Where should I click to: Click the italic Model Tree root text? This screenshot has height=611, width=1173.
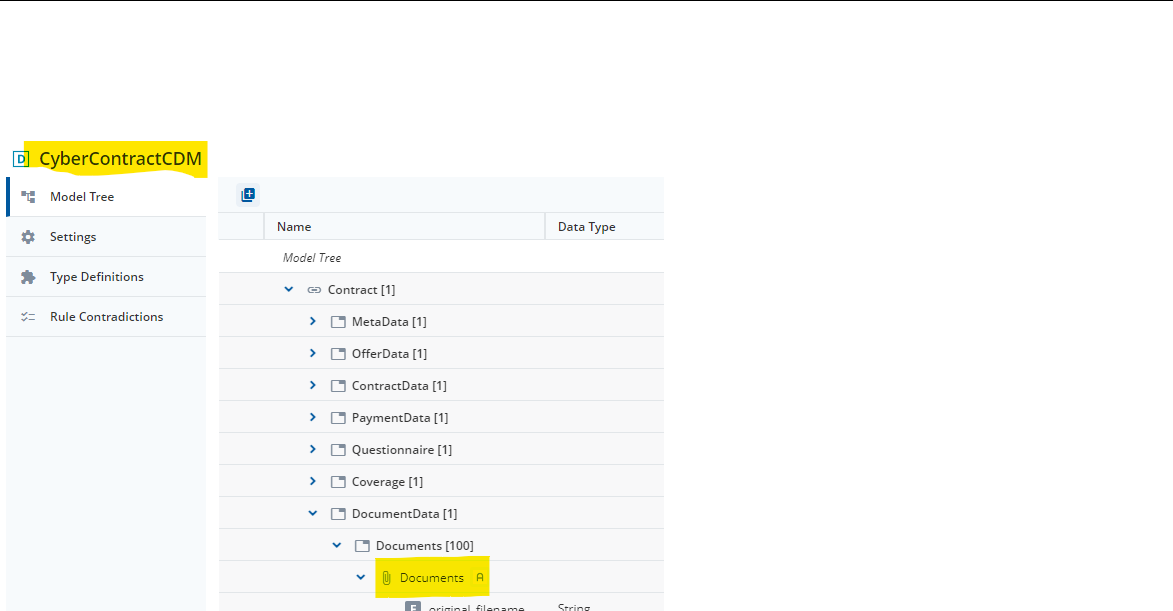click(312, 258)
